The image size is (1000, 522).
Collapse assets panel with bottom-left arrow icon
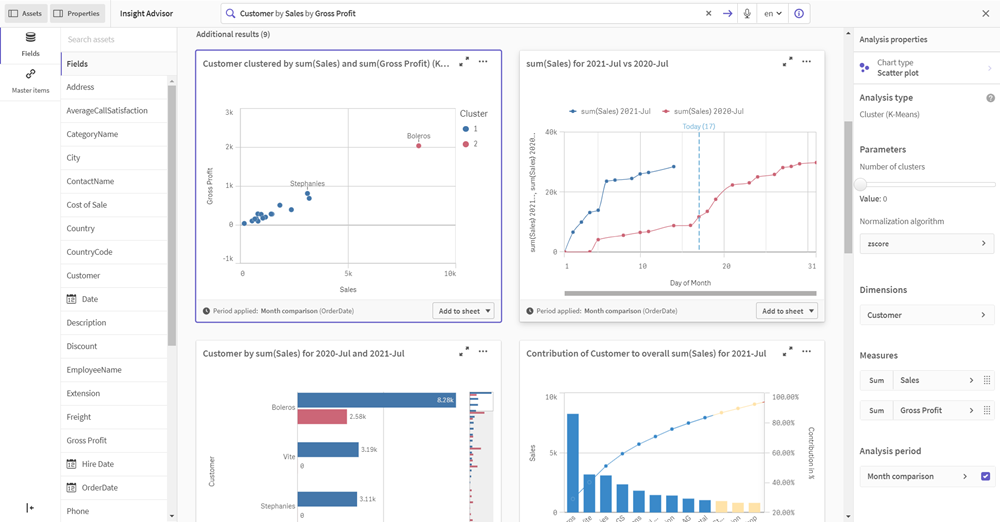tap(30, 508)
